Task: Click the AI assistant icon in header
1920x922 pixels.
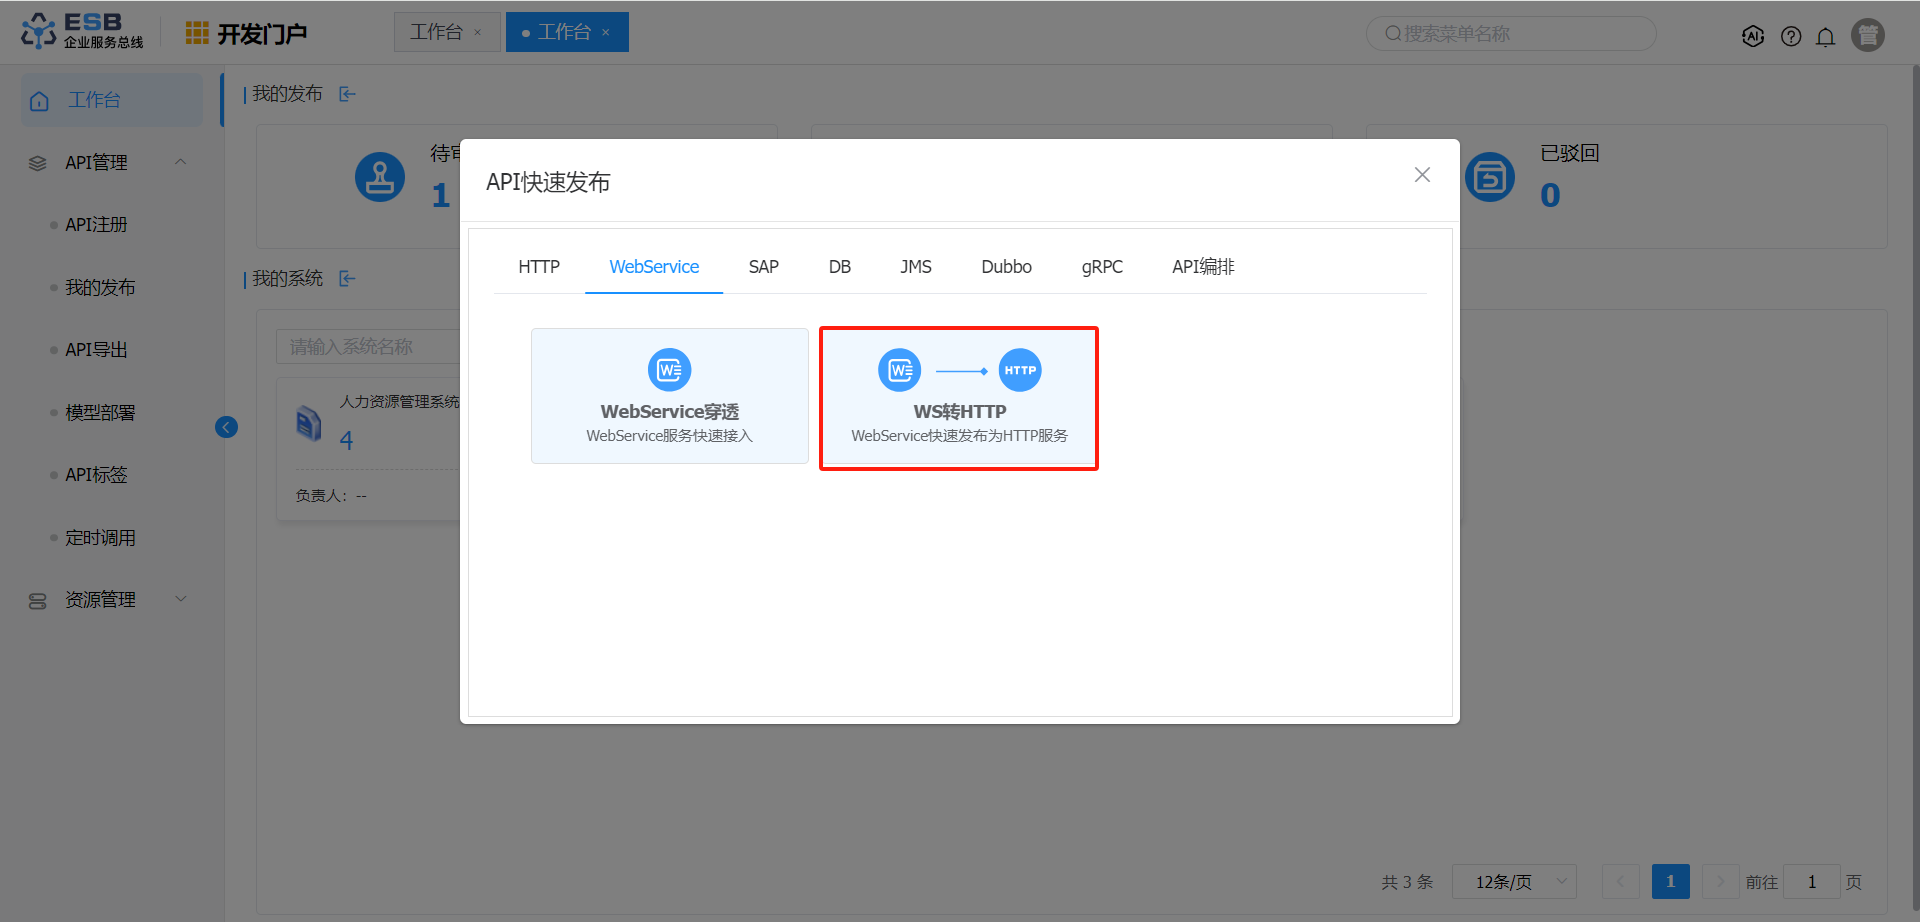Action: point(1752,36)
